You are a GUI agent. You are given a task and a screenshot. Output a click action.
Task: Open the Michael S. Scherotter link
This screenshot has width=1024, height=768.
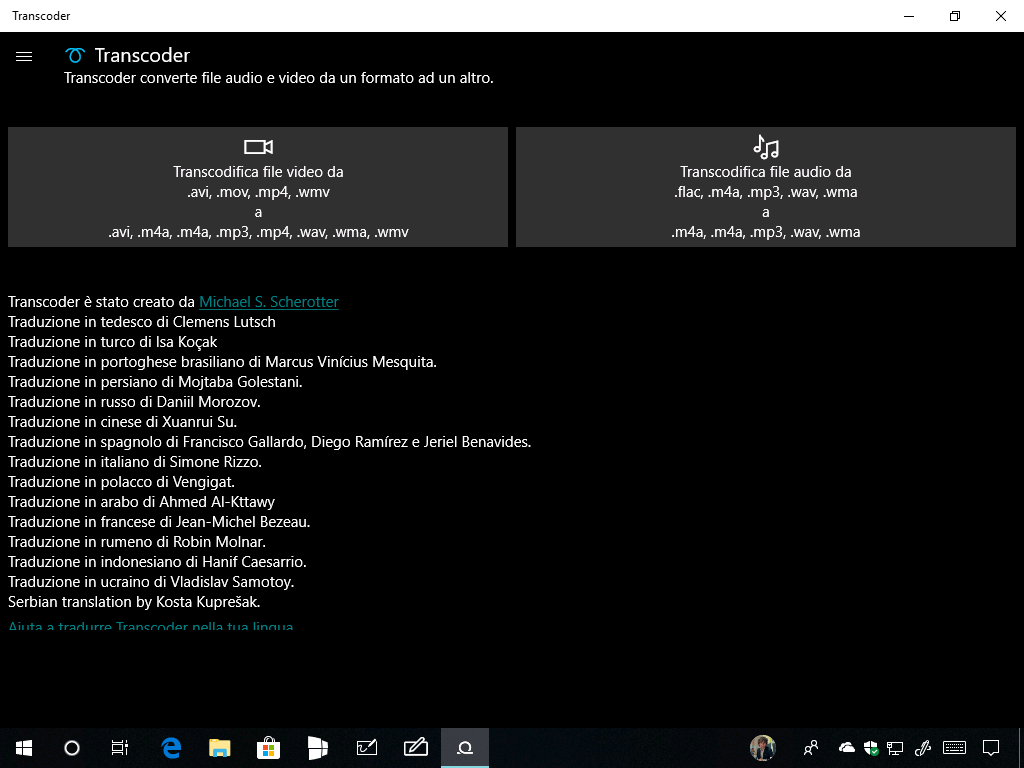269,302
